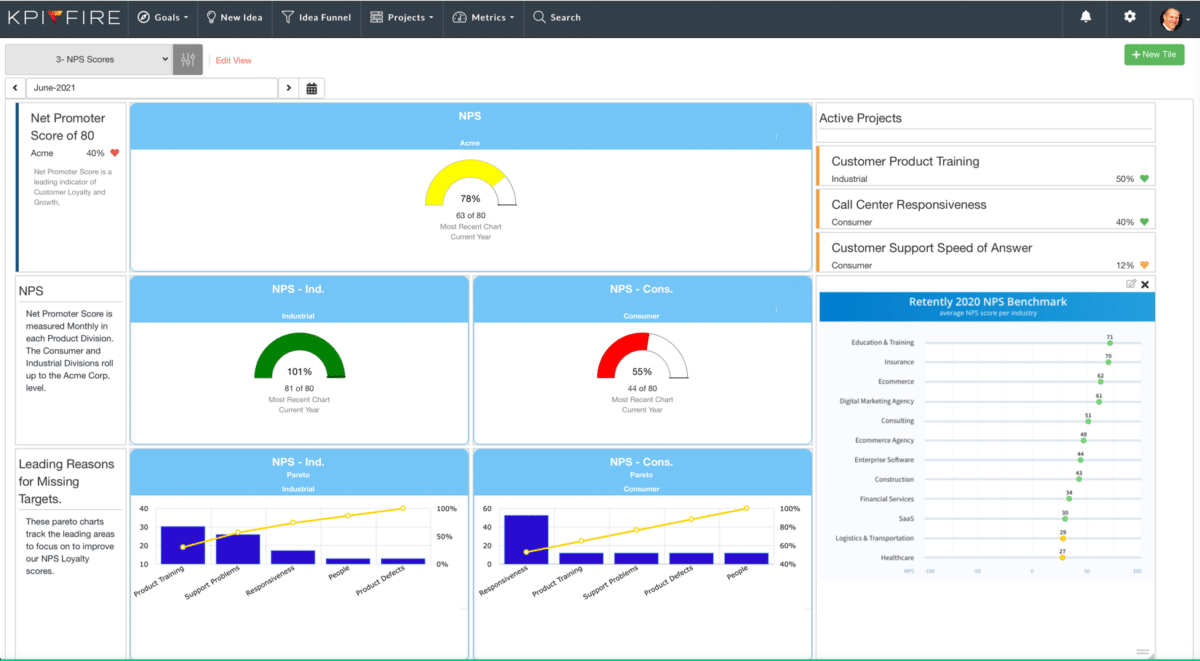Expand the Goals dropdown menu
Image resolution: width=1200 pixels, height=661 pixels.
pos(163,17)
